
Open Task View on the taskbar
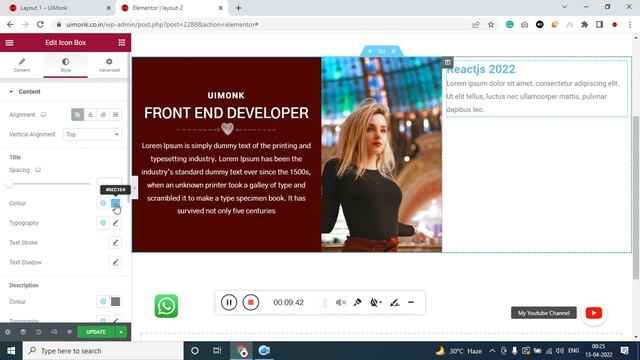click(x=217, y=351)
